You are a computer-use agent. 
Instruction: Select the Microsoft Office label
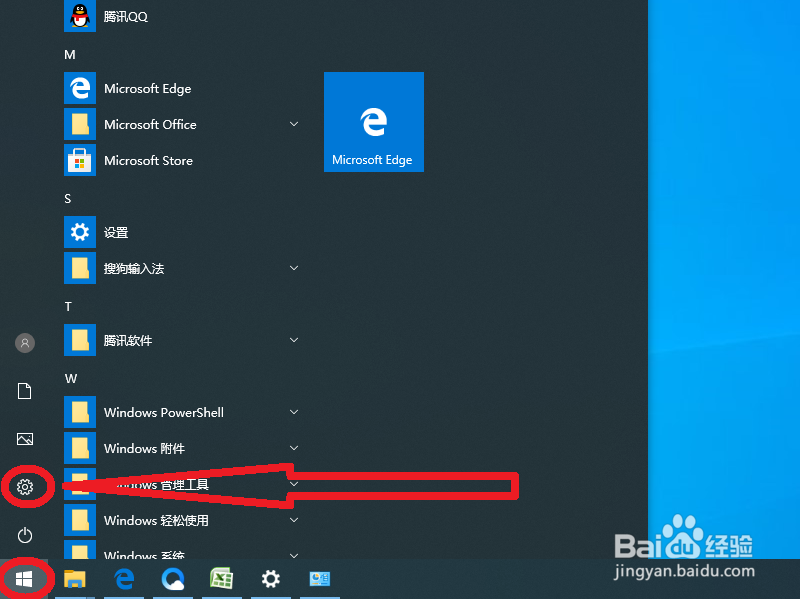click(x=150, y=124)
